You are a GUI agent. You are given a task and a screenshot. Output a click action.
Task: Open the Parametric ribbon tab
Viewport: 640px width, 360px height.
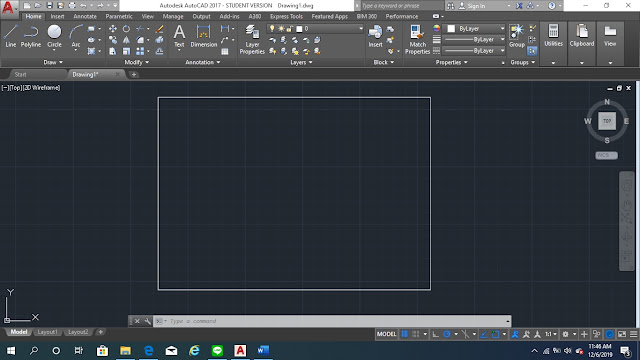click(119, 16)
